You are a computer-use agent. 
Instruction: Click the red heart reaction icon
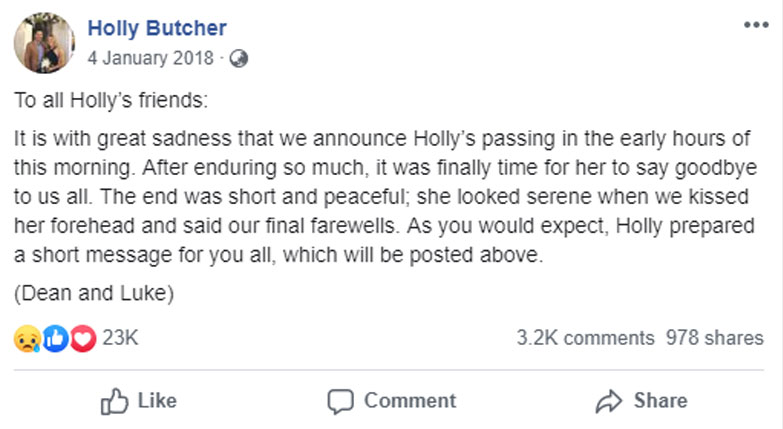[82, 339]
